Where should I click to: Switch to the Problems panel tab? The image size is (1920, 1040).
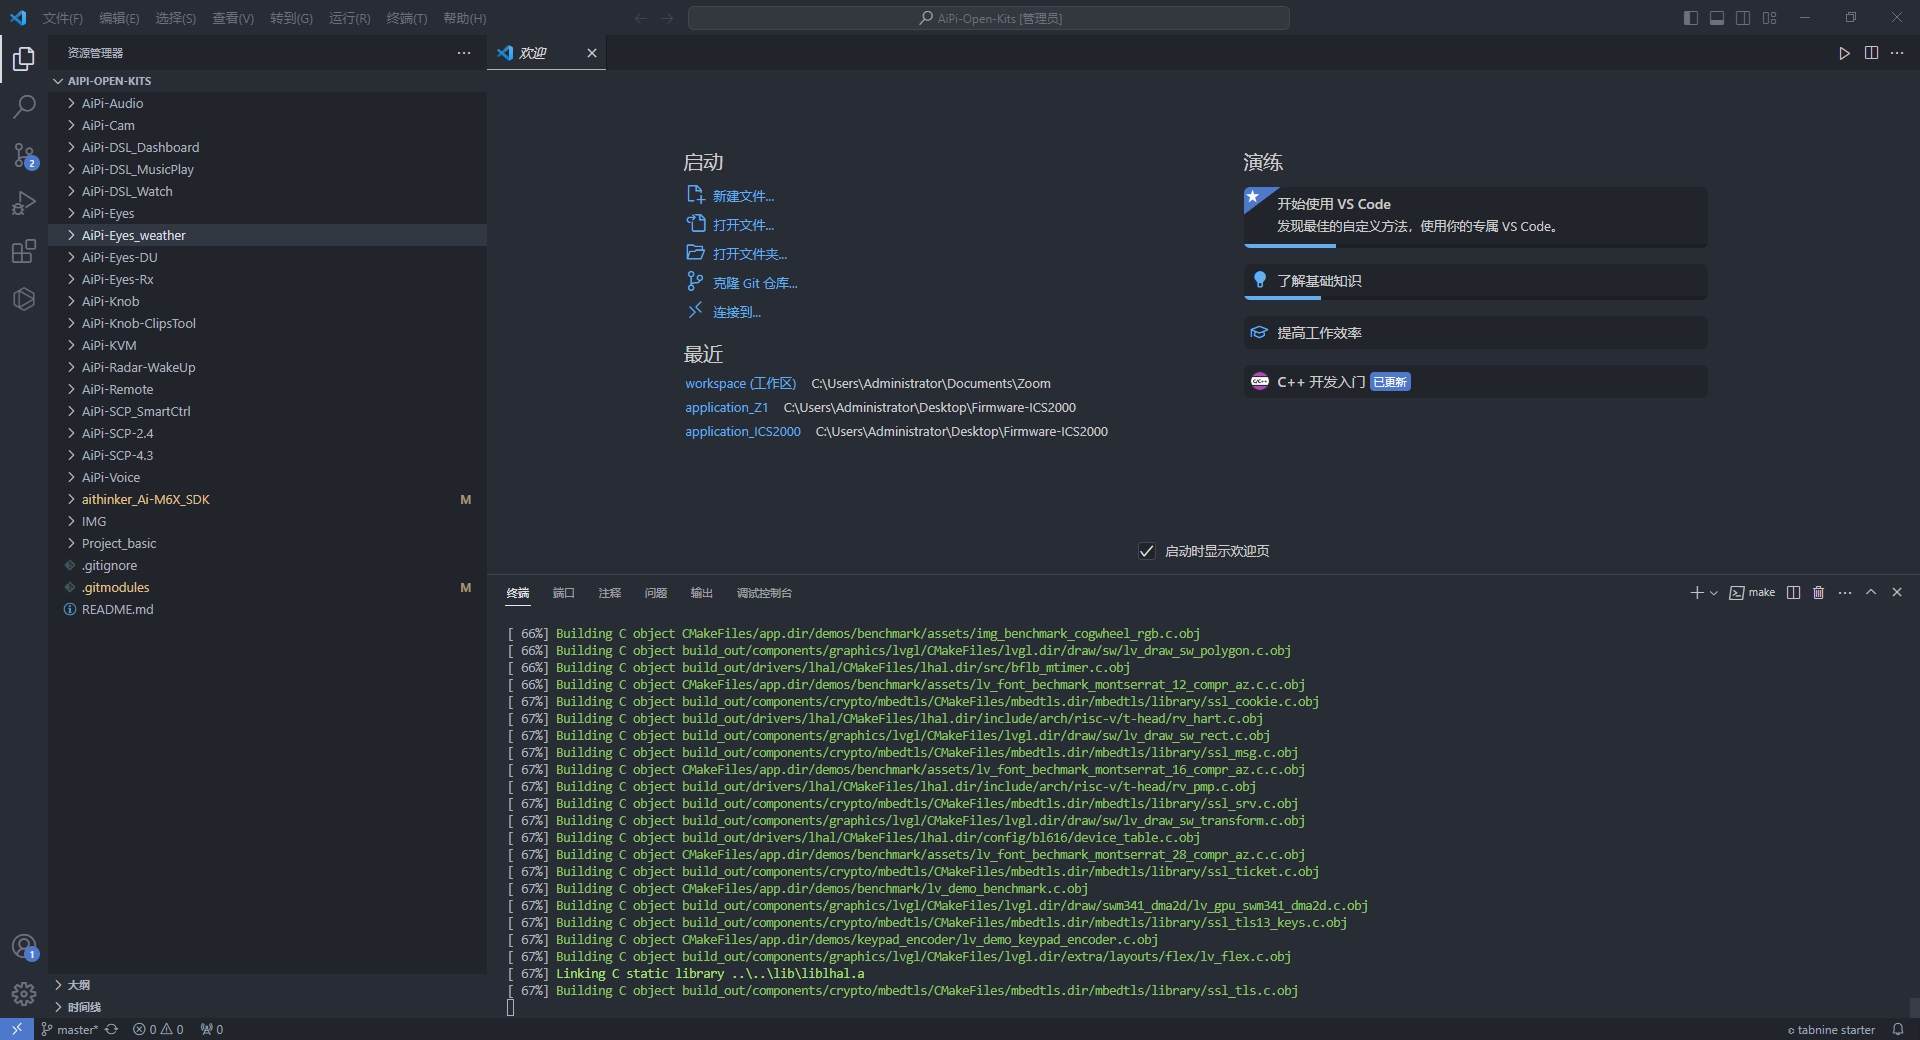point(656,593)
